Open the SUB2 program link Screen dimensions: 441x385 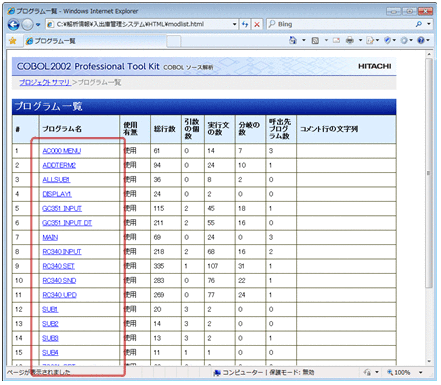coord(50,324)
